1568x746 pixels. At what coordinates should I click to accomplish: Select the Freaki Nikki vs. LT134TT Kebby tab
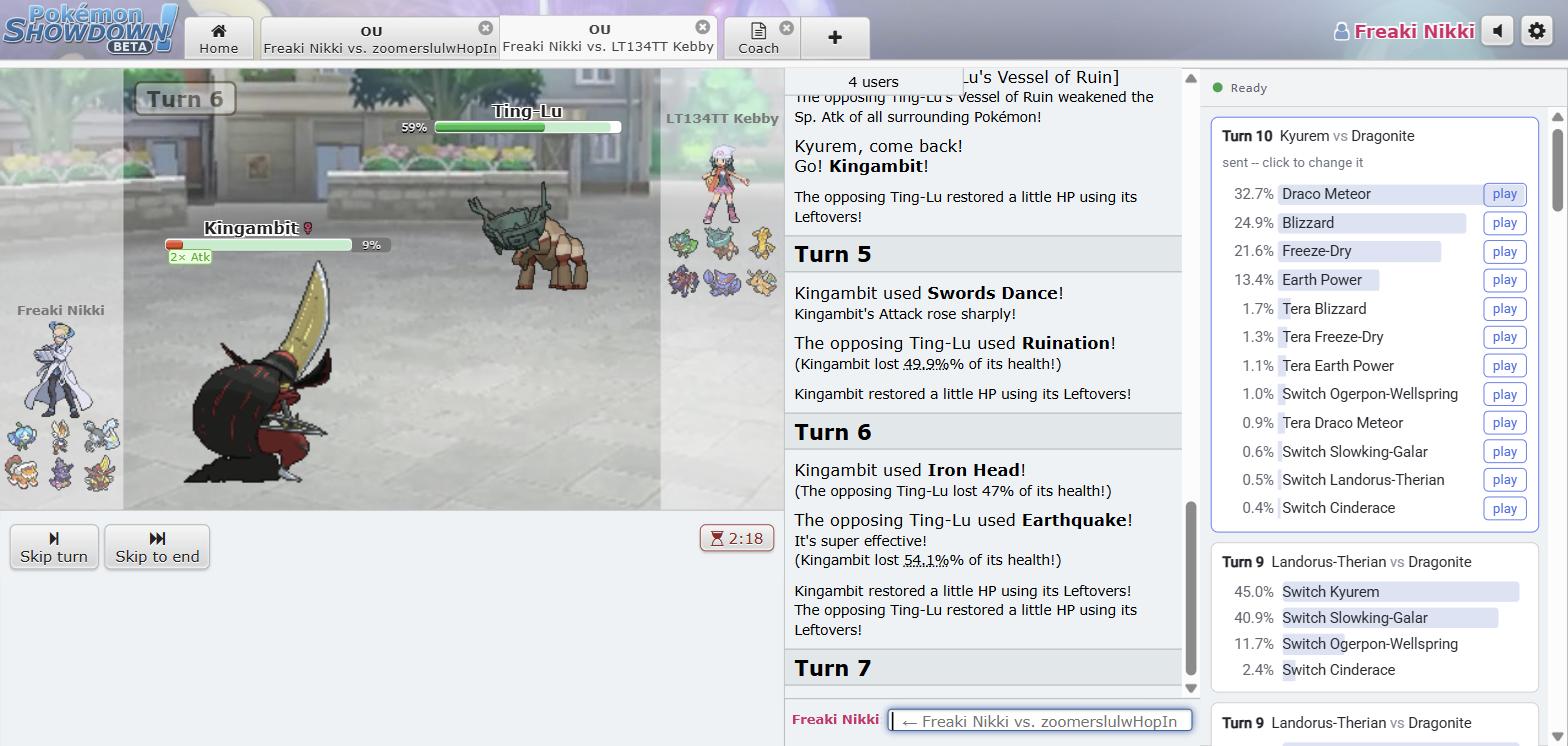click(608, 38)
